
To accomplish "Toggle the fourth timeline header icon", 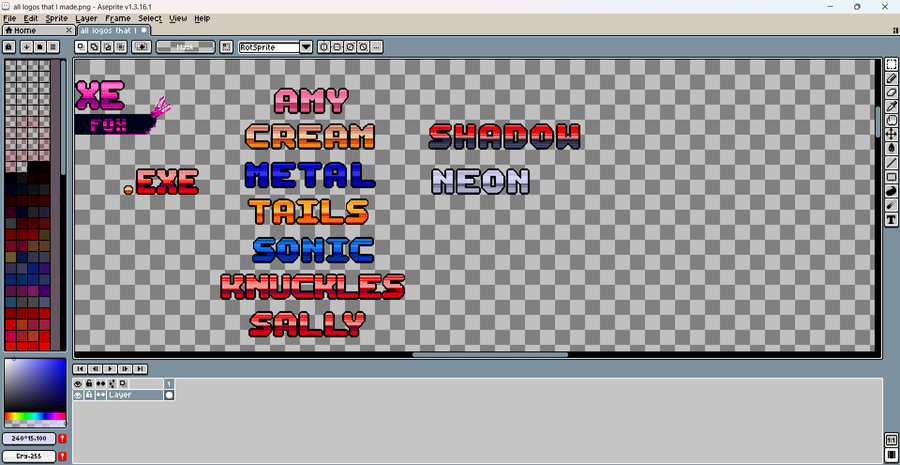I will (112, 383).
